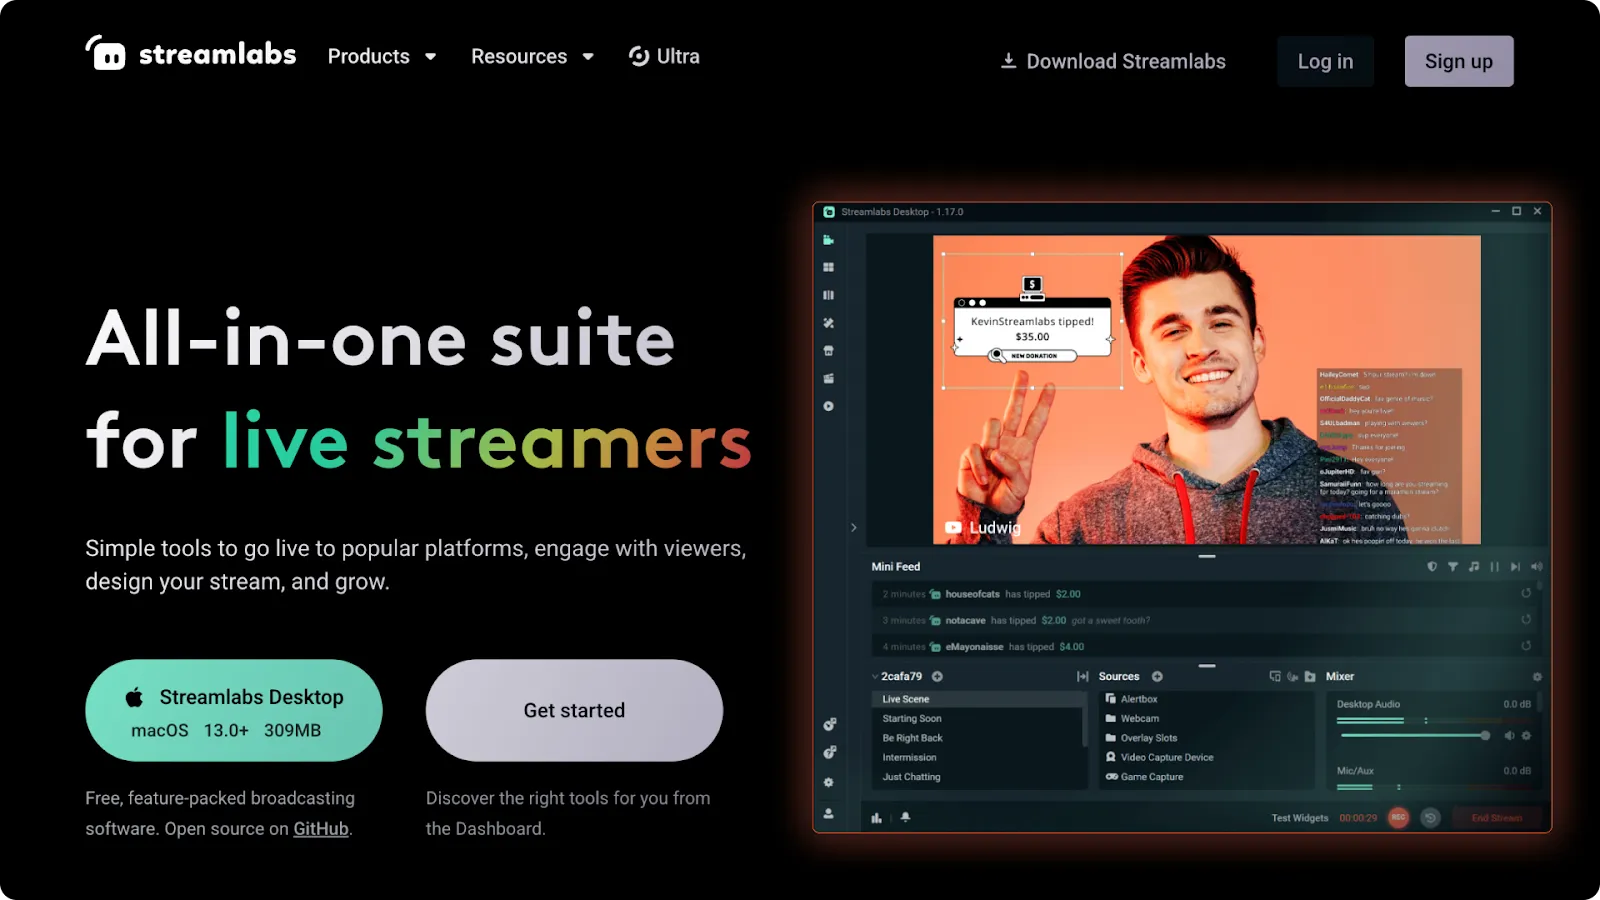The height and width of the screenshot is (900, 1600).
Task: Click the shield icon in Mini Feed
Action: coord(1432,567)
